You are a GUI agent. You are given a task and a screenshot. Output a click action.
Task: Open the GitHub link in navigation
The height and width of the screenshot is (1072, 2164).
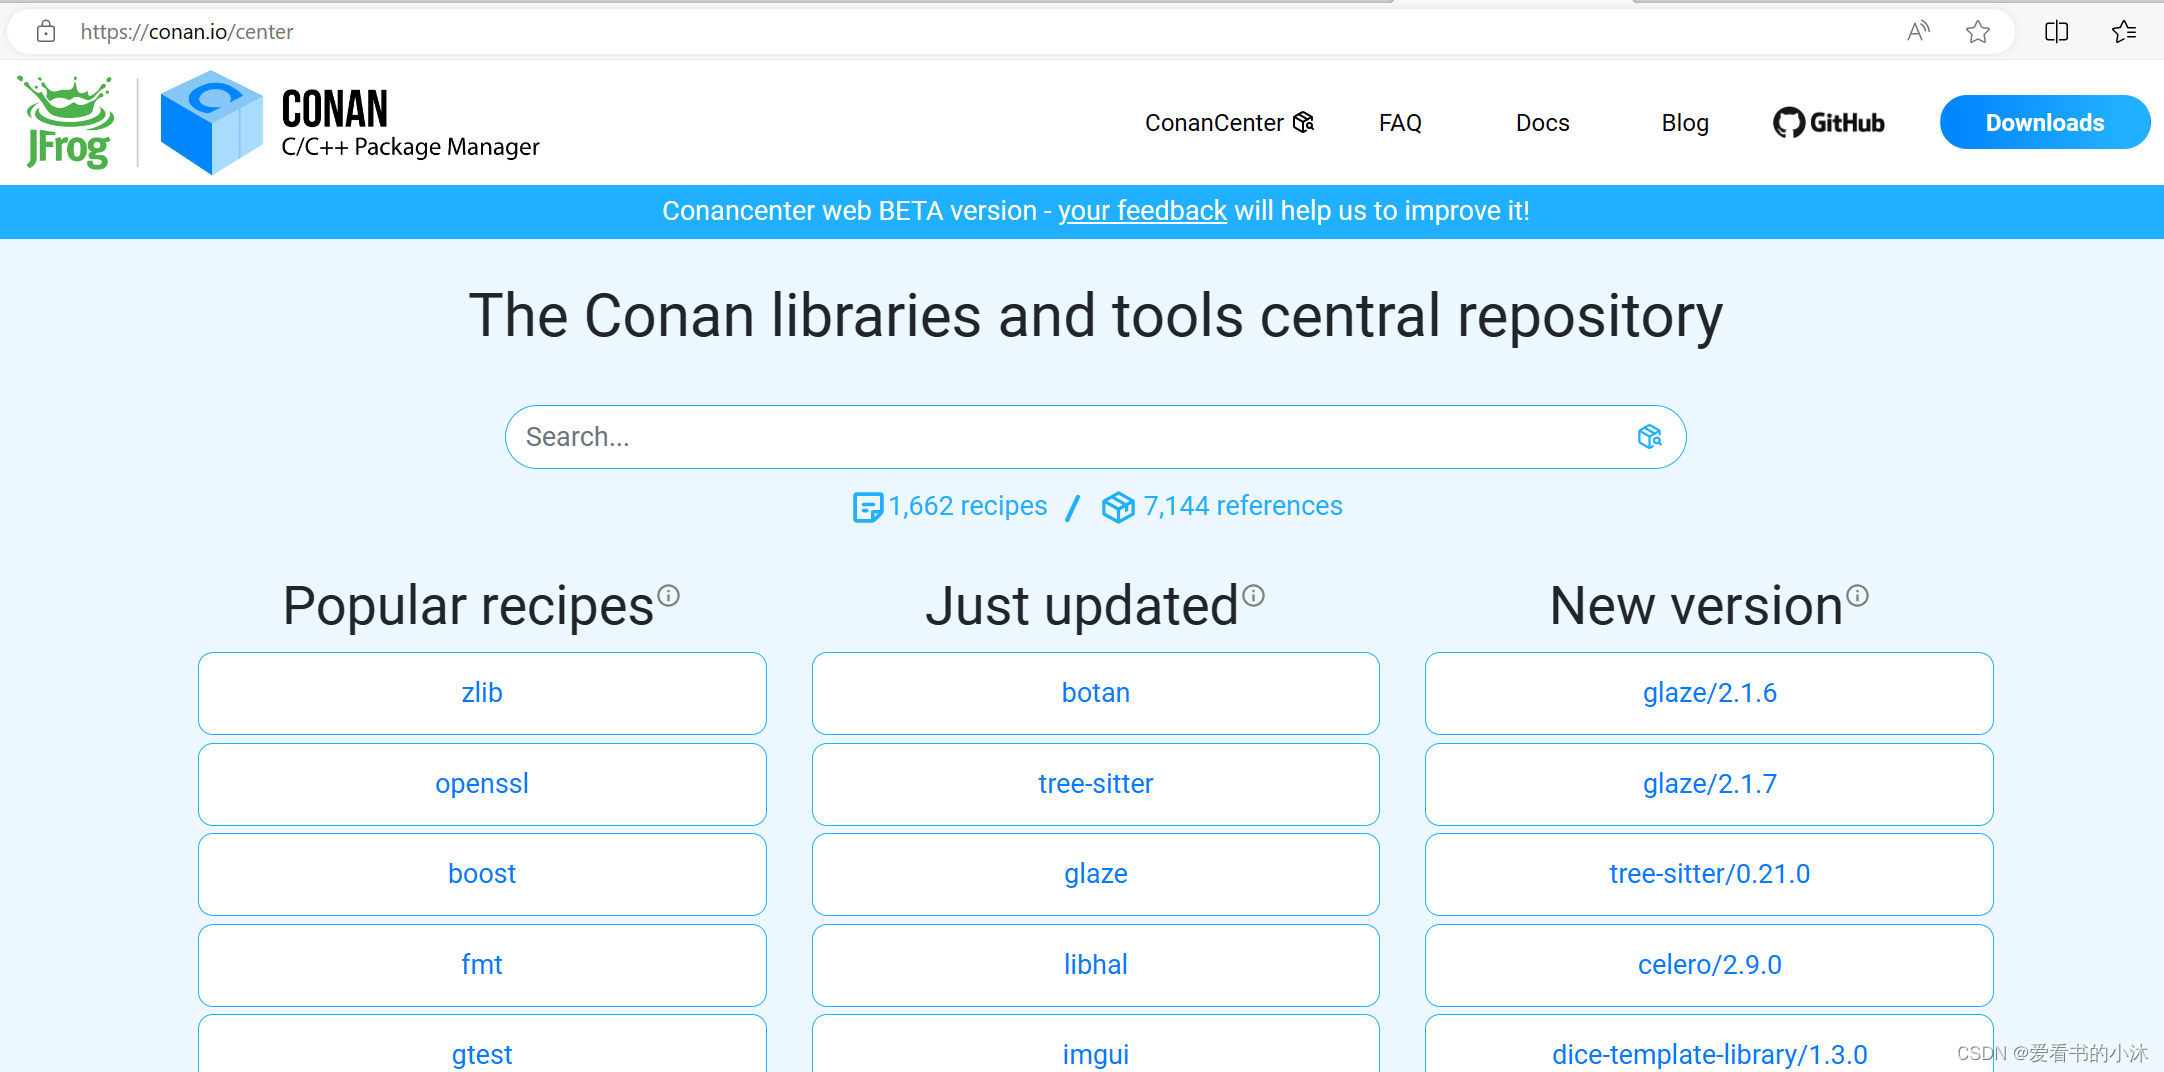(x=1829, y=123)
